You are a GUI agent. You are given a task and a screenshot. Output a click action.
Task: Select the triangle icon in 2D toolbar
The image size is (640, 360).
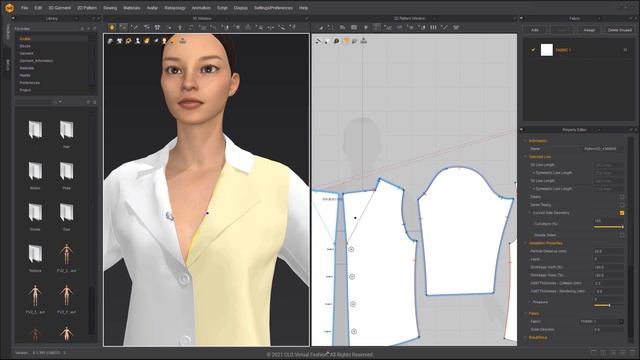click(x=366, y=27)
